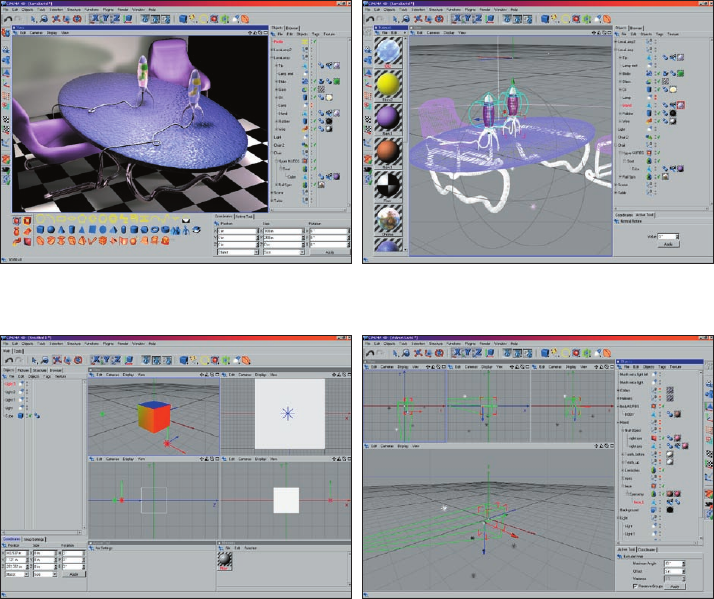Expand Hyper NURBS item in wireframe lamp object tree
The image size is (714, 599).
tap(620, 153)
